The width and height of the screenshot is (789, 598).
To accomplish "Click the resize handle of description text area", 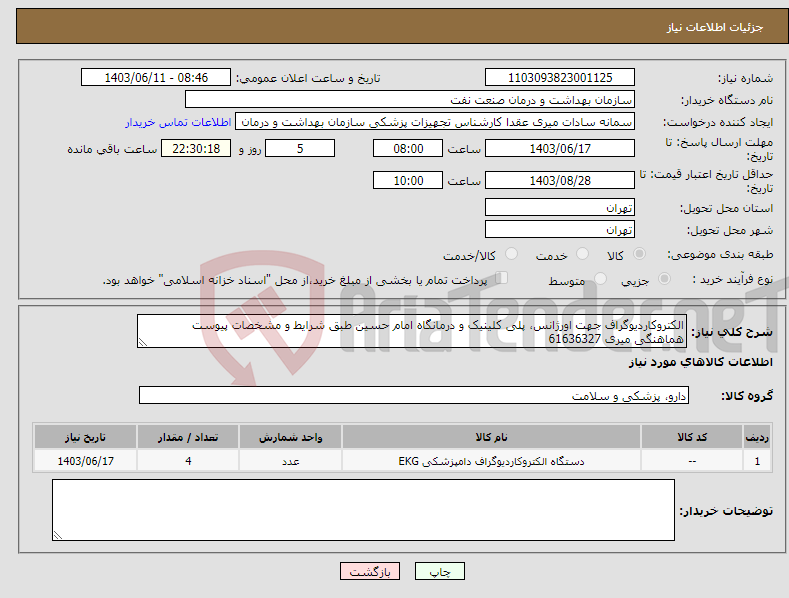I will [143, 342].
